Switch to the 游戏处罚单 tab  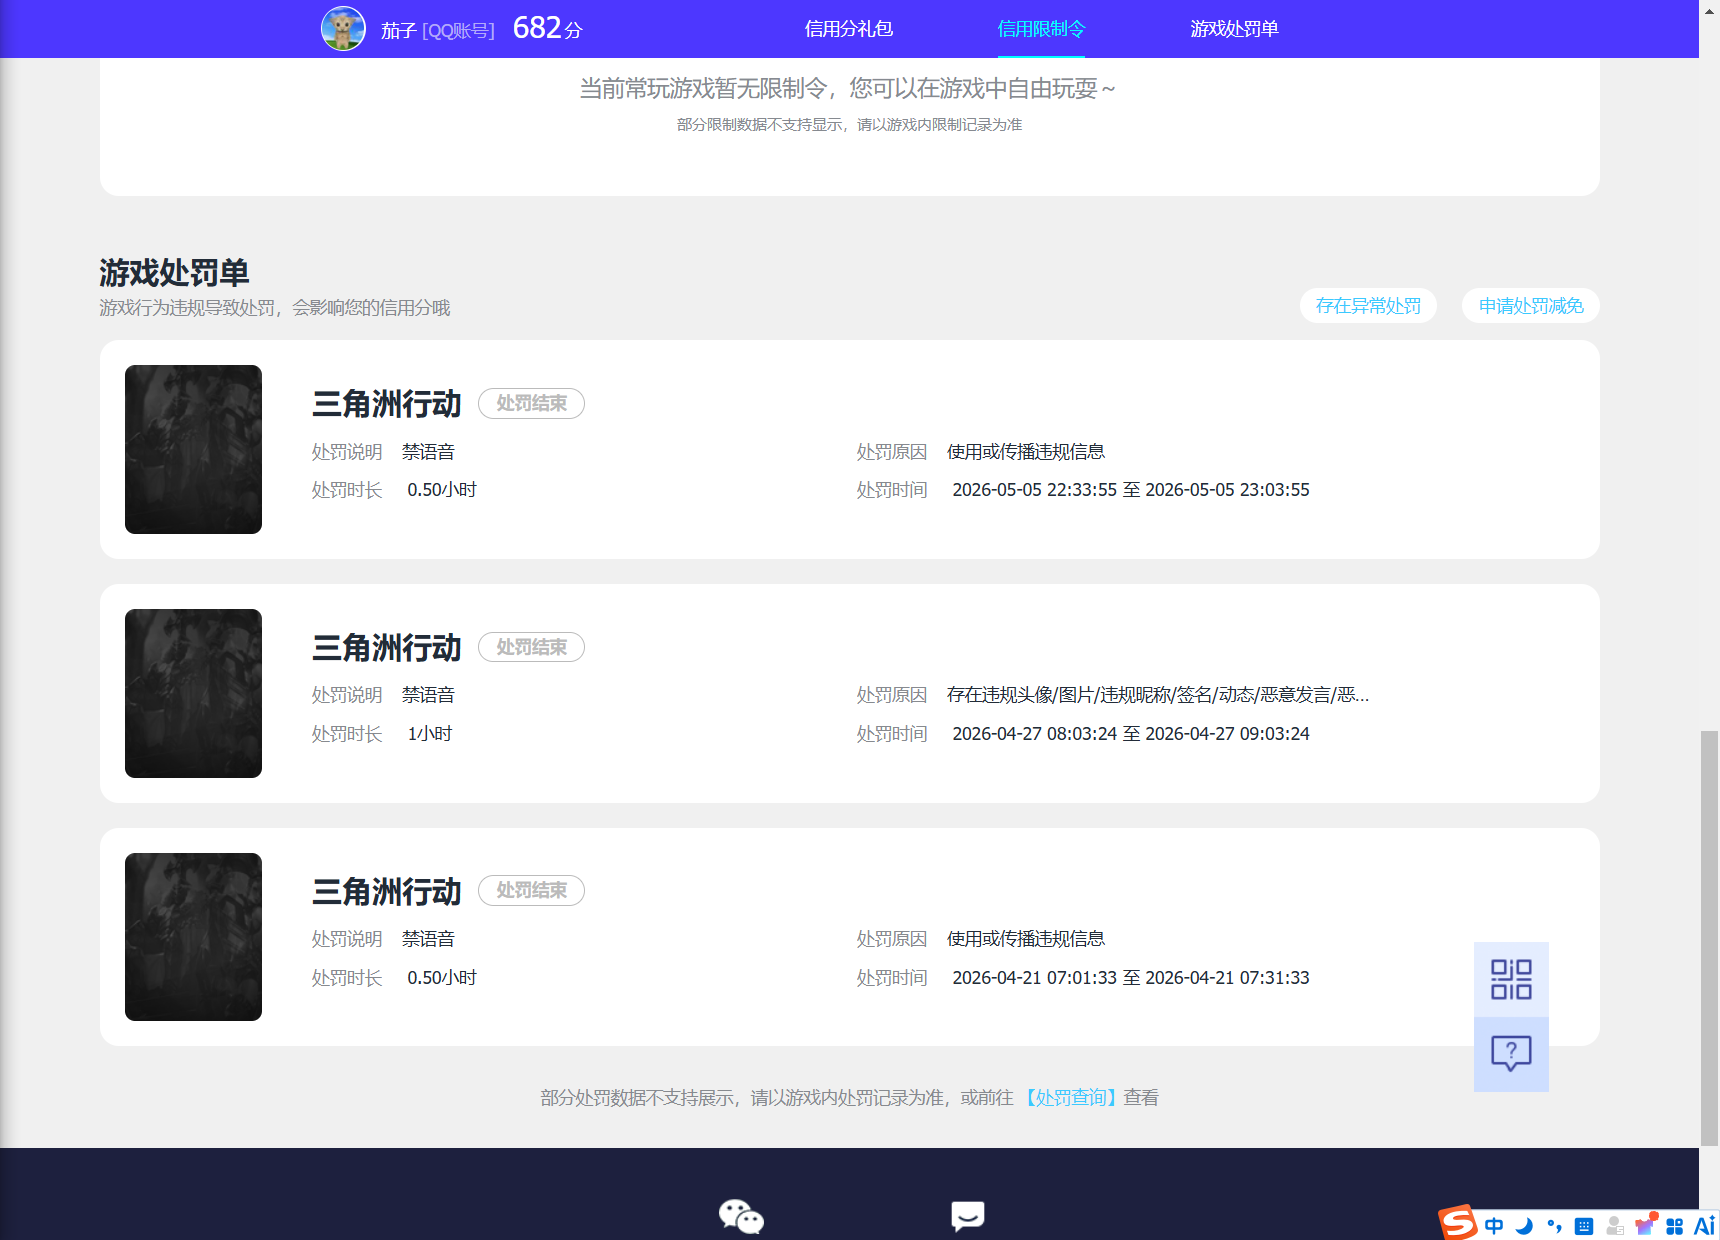pyautogui.click(x=1234, y=29)
